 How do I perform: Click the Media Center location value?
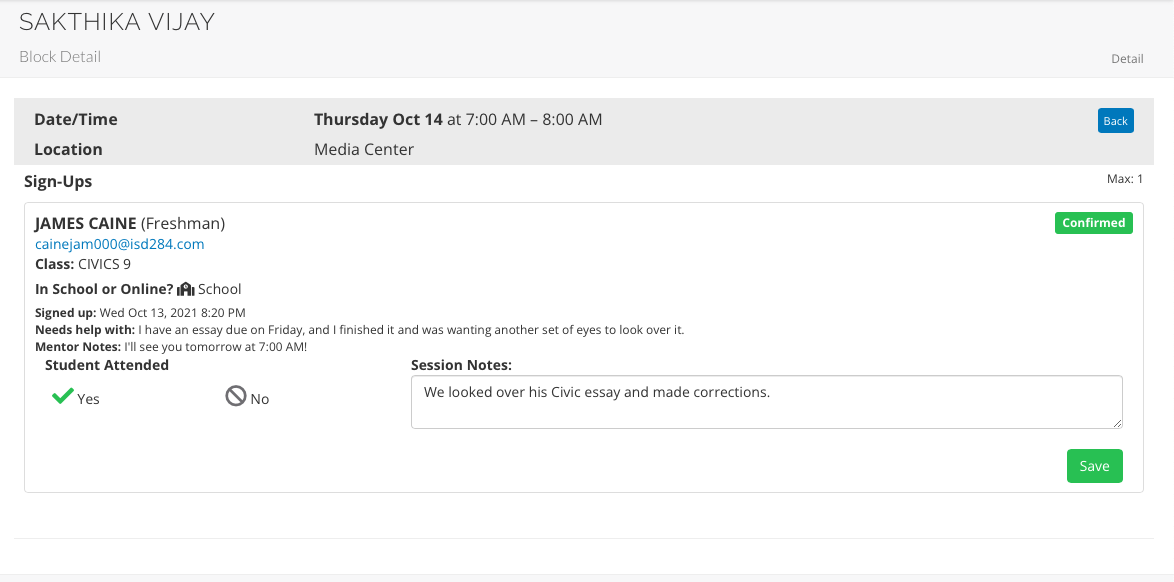pos(364,150)
